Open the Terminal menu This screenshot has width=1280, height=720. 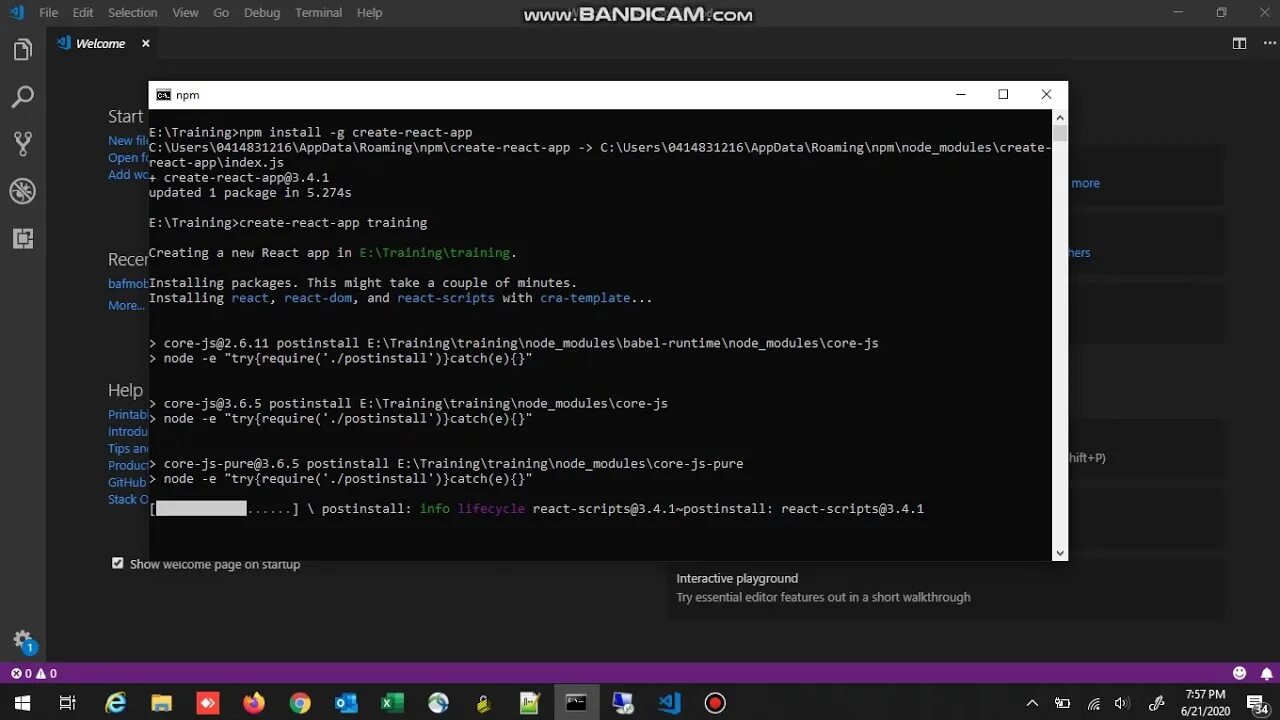pyautogui.click(x=318, y=12)
